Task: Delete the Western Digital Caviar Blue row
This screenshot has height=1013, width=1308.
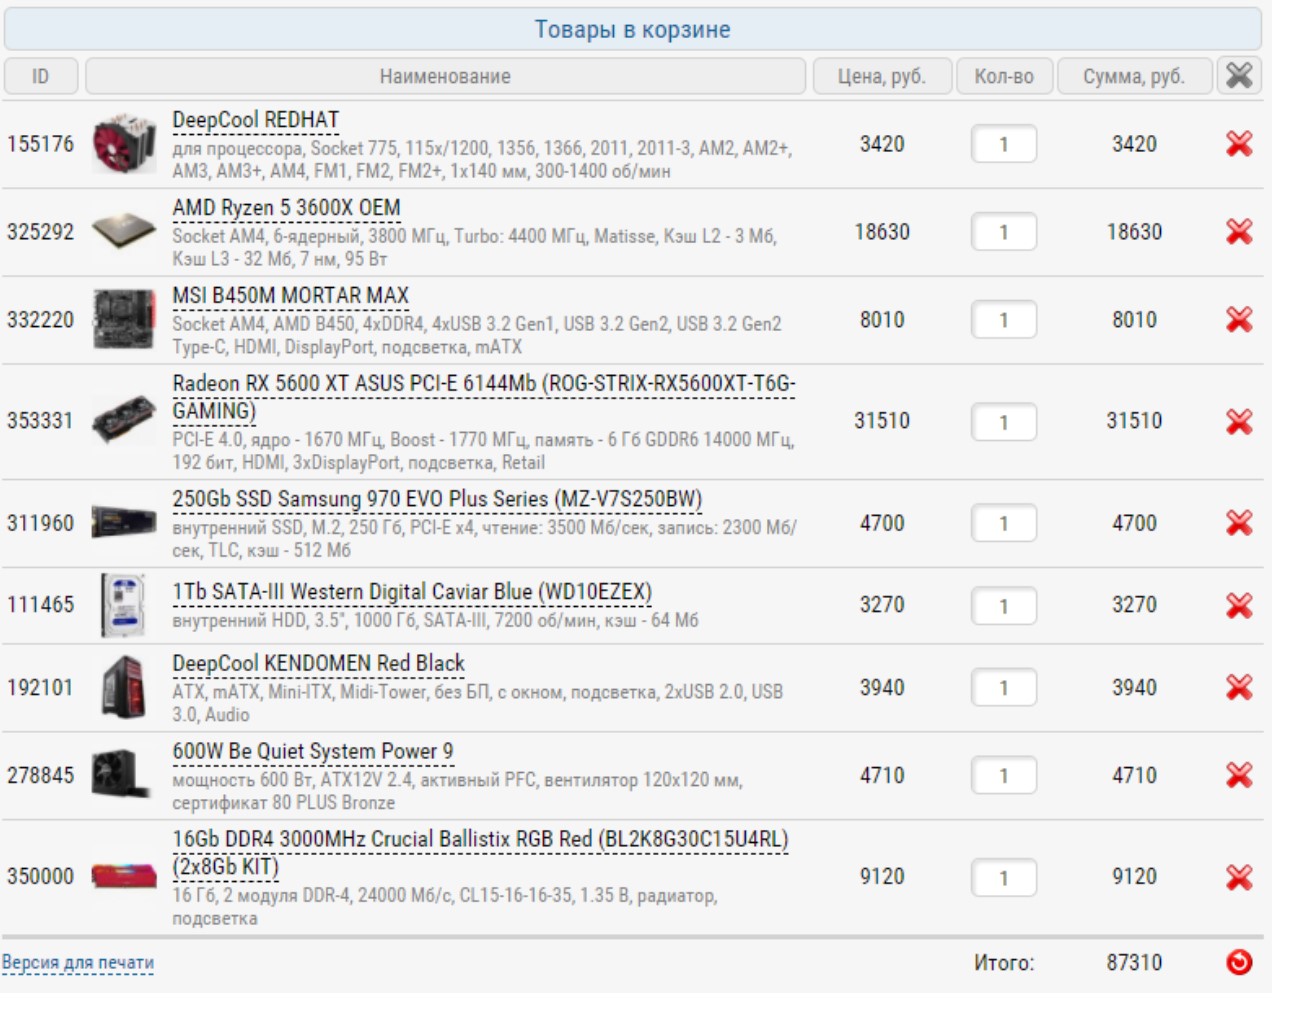Action: 1238,605
